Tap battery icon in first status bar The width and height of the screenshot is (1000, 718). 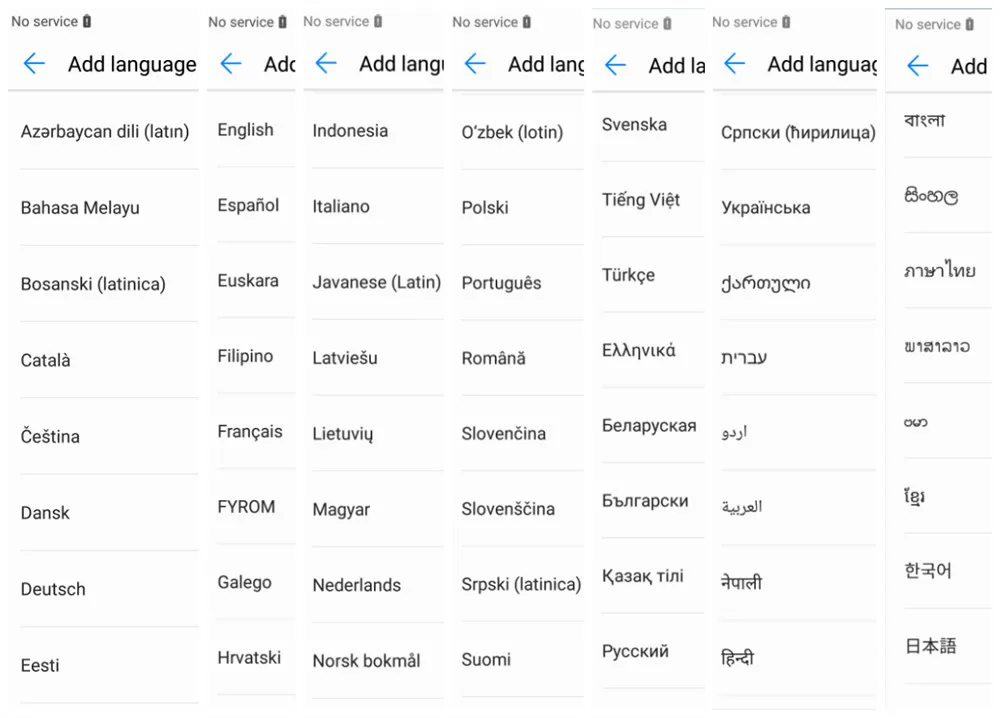[87, 21]
